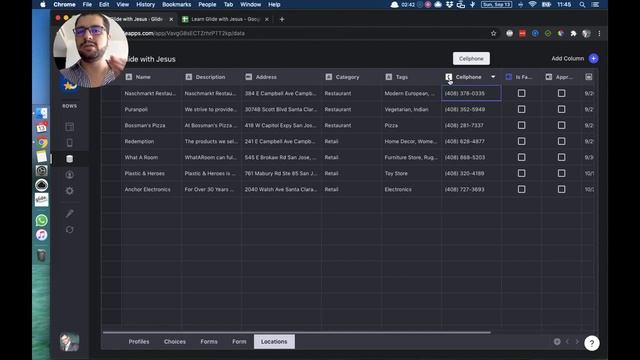
Task: Click the Name column type icon
Action: 129,77
